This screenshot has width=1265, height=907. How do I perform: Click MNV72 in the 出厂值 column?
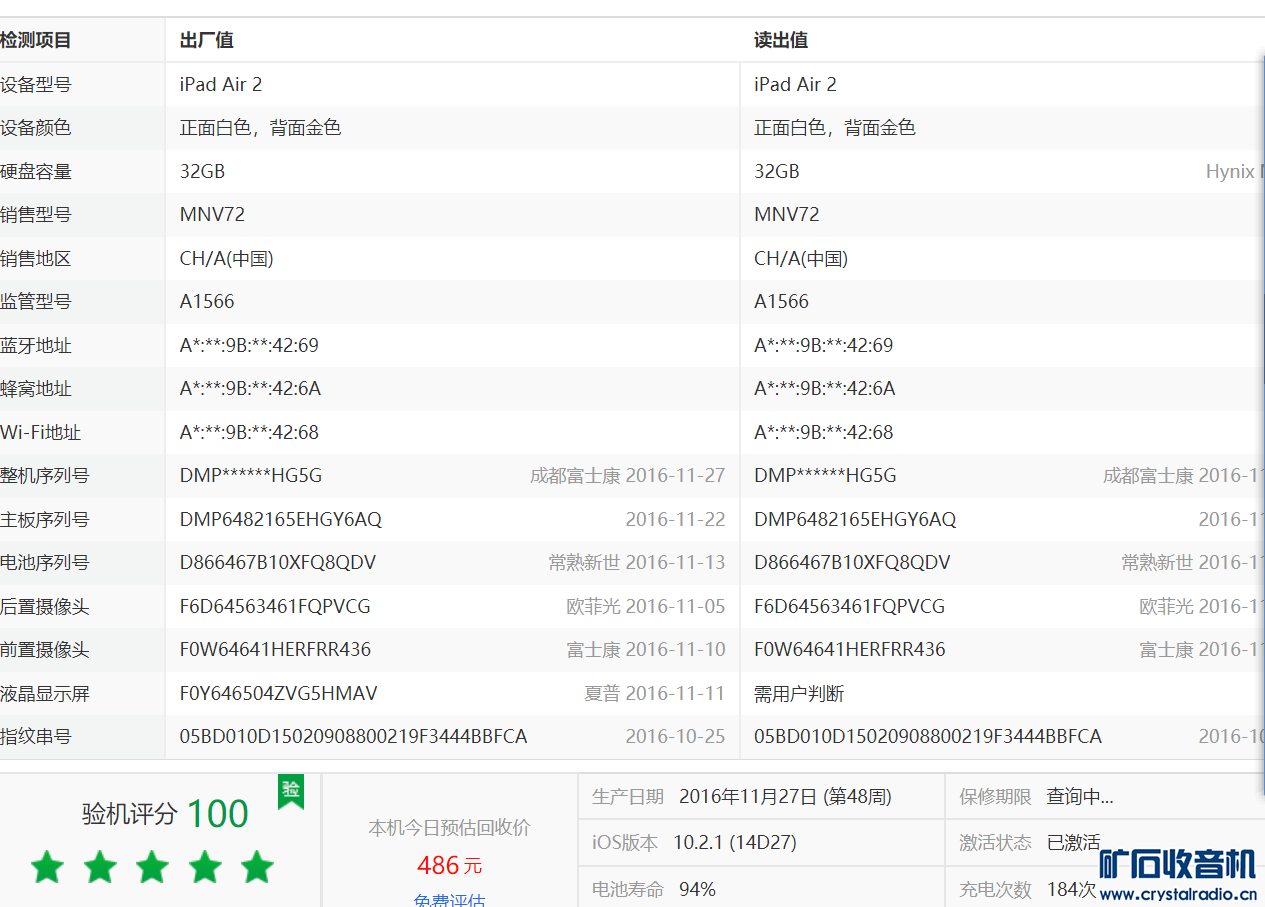pyautogui.click(x=212, y=215)
